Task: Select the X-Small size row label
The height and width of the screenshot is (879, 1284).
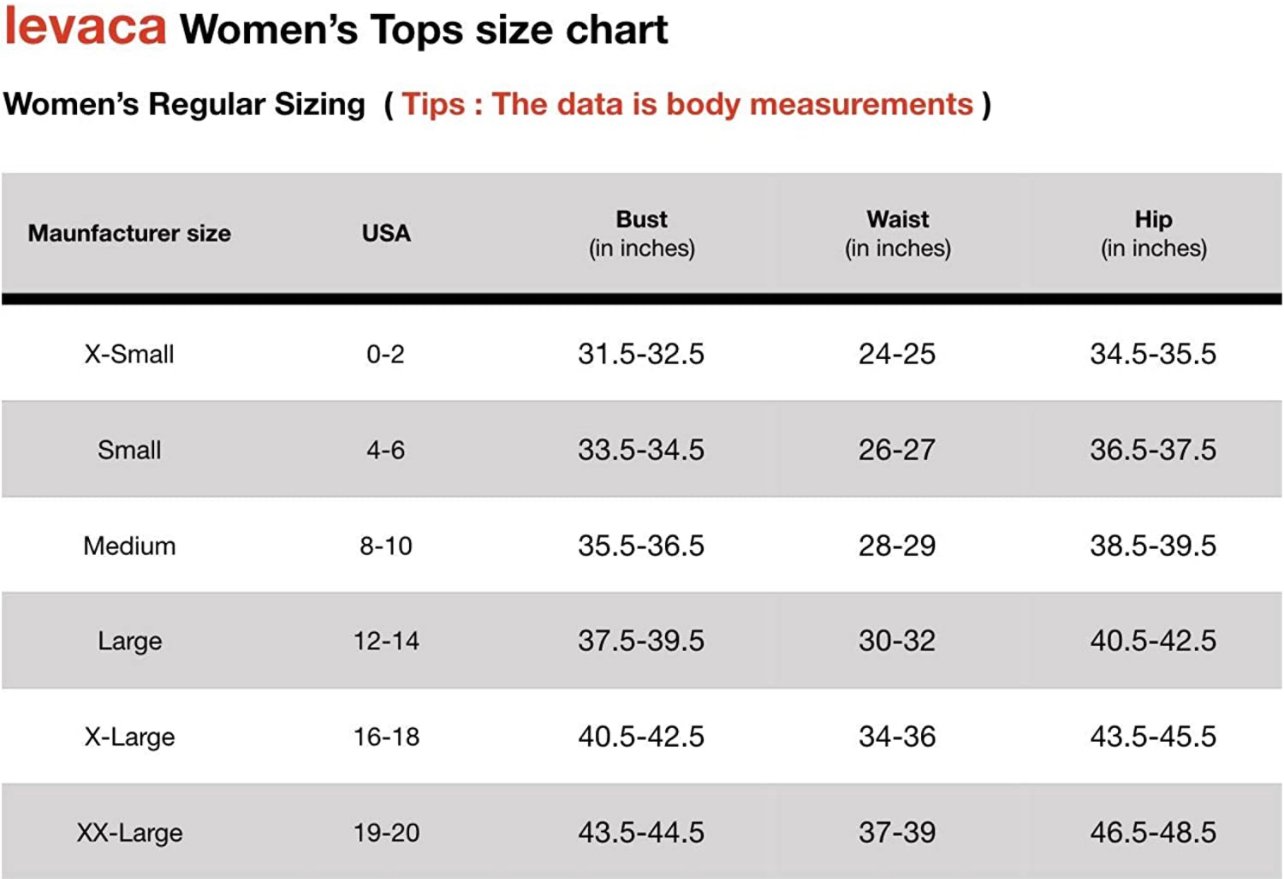Action: click(129, 354)
